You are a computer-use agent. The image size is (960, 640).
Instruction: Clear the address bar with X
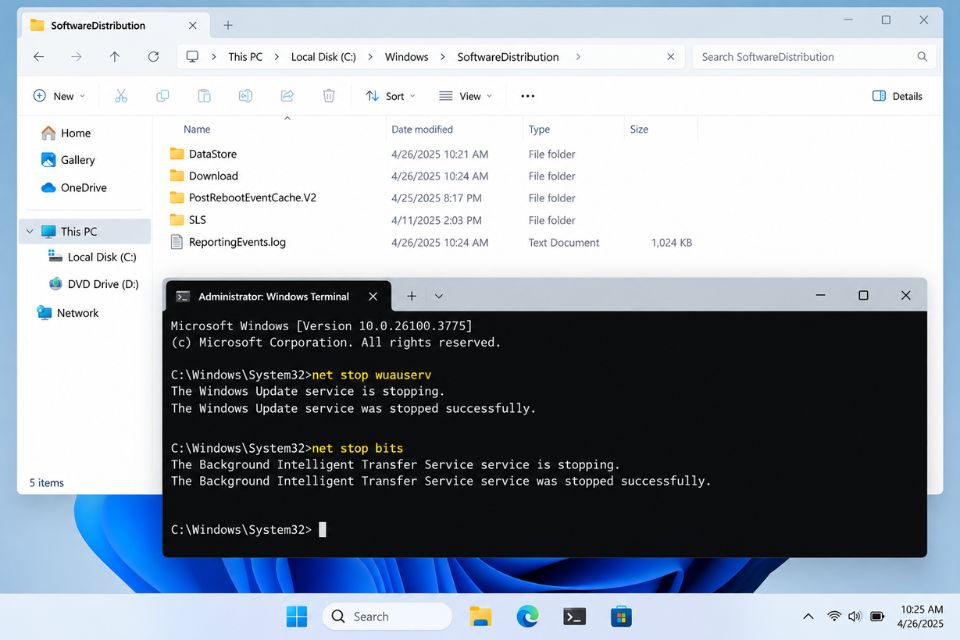670,57
